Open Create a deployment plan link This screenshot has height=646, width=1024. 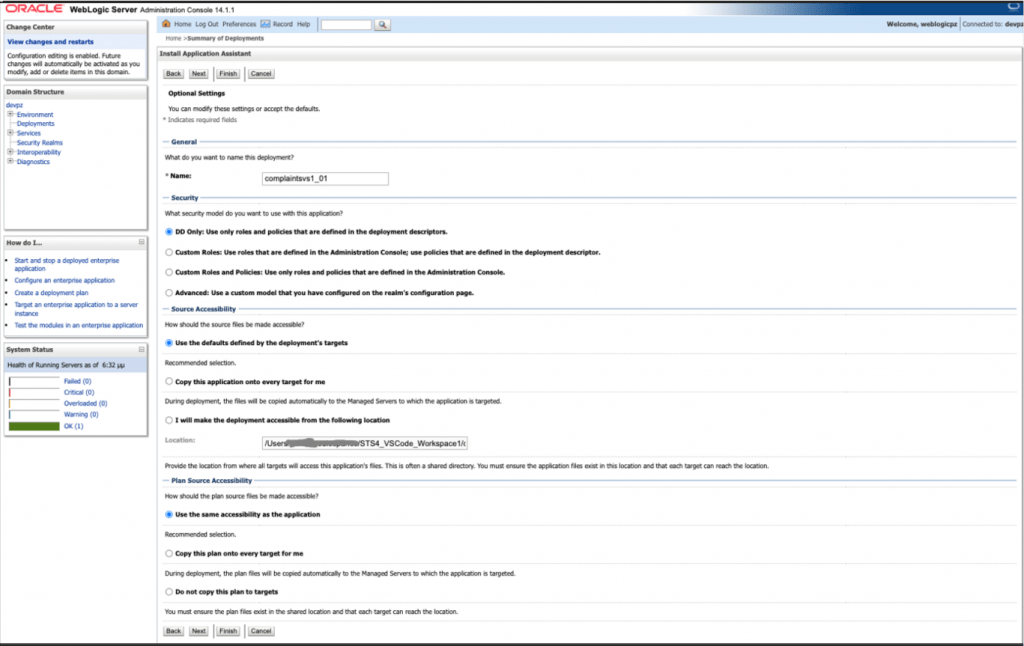[x=51, y=293]
